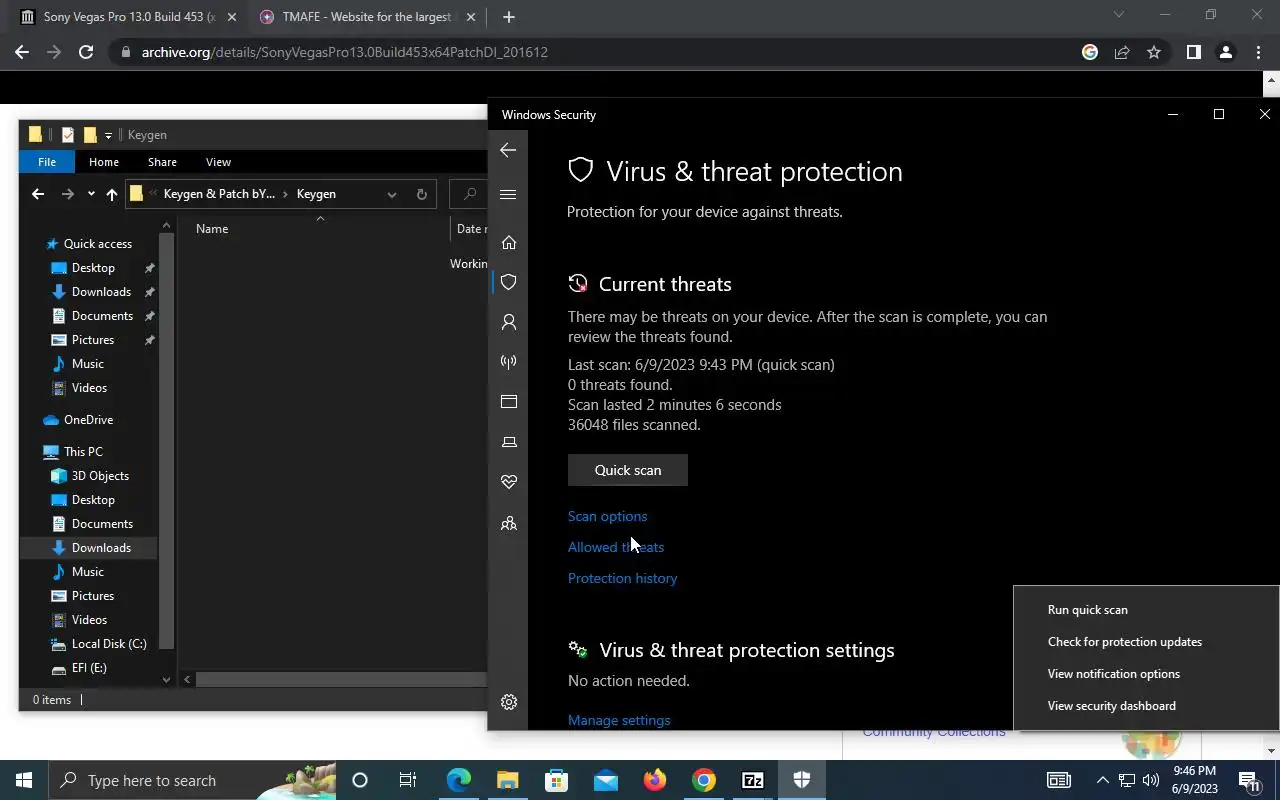This screenshot has width=1280, height=800.
Task: Refresh the Keygen folder
Action: click(x=421, y=194)
